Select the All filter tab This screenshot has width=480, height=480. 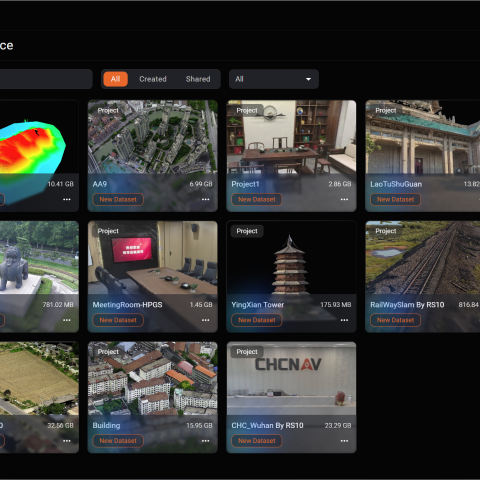point(115,79)
